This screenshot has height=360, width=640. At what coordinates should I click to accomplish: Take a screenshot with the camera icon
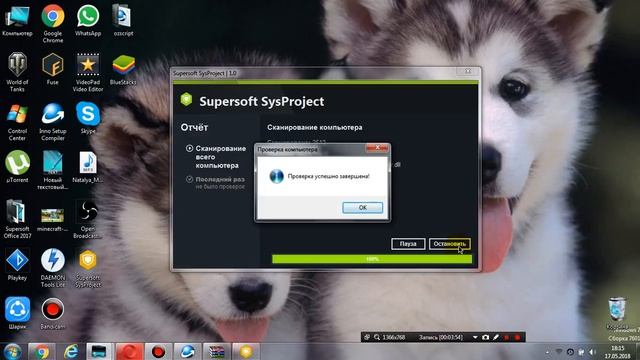(x=485, y=338)
